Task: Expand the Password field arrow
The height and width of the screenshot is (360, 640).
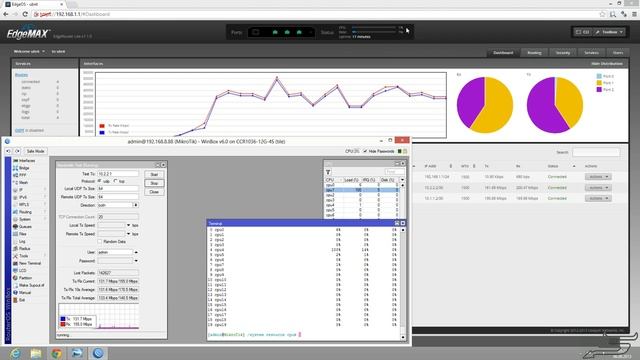Action: click(x=136, y=261)
